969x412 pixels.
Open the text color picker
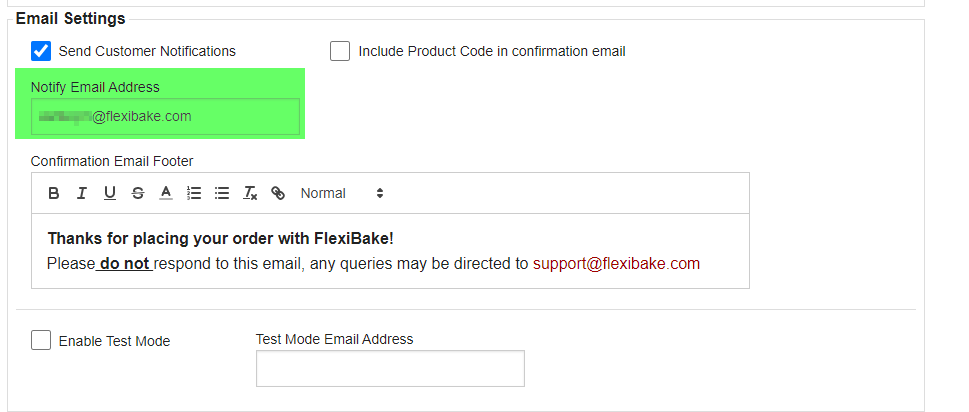pyautogui.click(x=166, y=193)
